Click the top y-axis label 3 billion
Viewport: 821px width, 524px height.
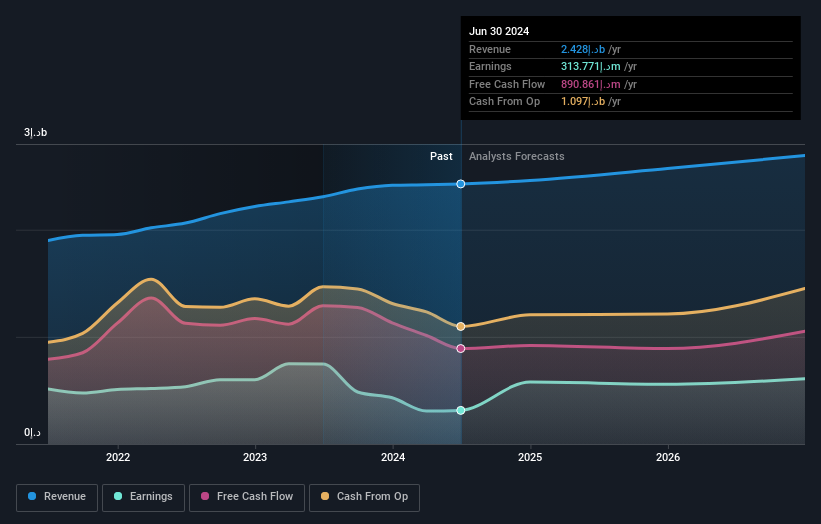[35, 132]
